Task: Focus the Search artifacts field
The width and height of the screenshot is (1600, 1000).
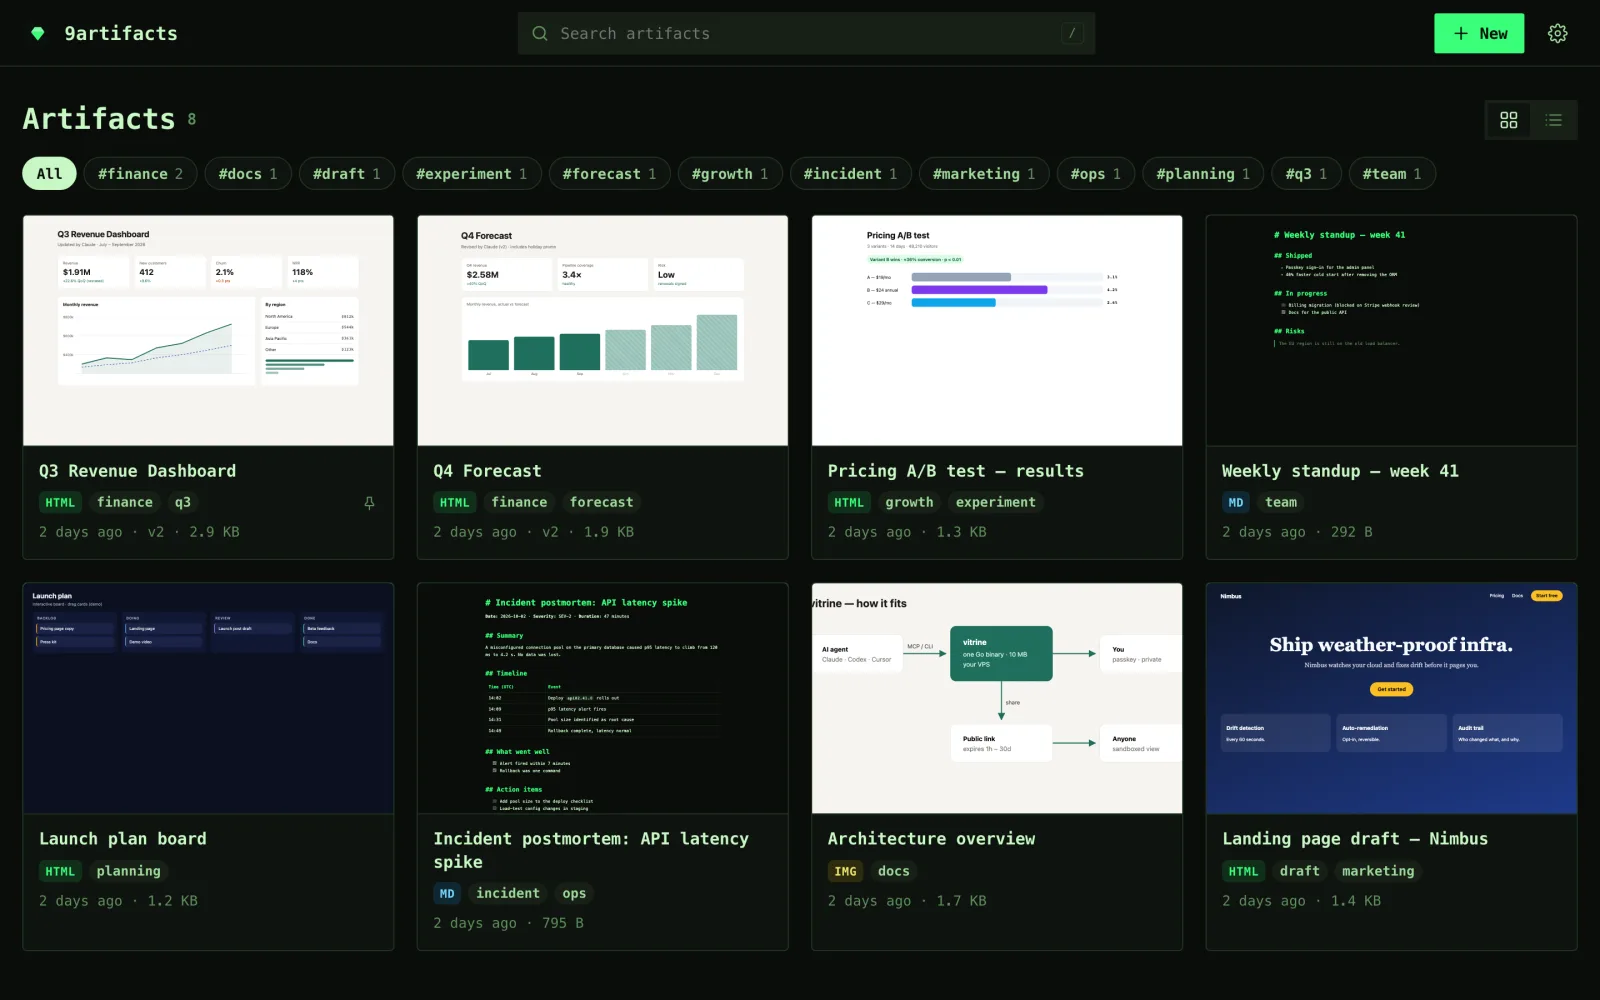Action: 806,33
